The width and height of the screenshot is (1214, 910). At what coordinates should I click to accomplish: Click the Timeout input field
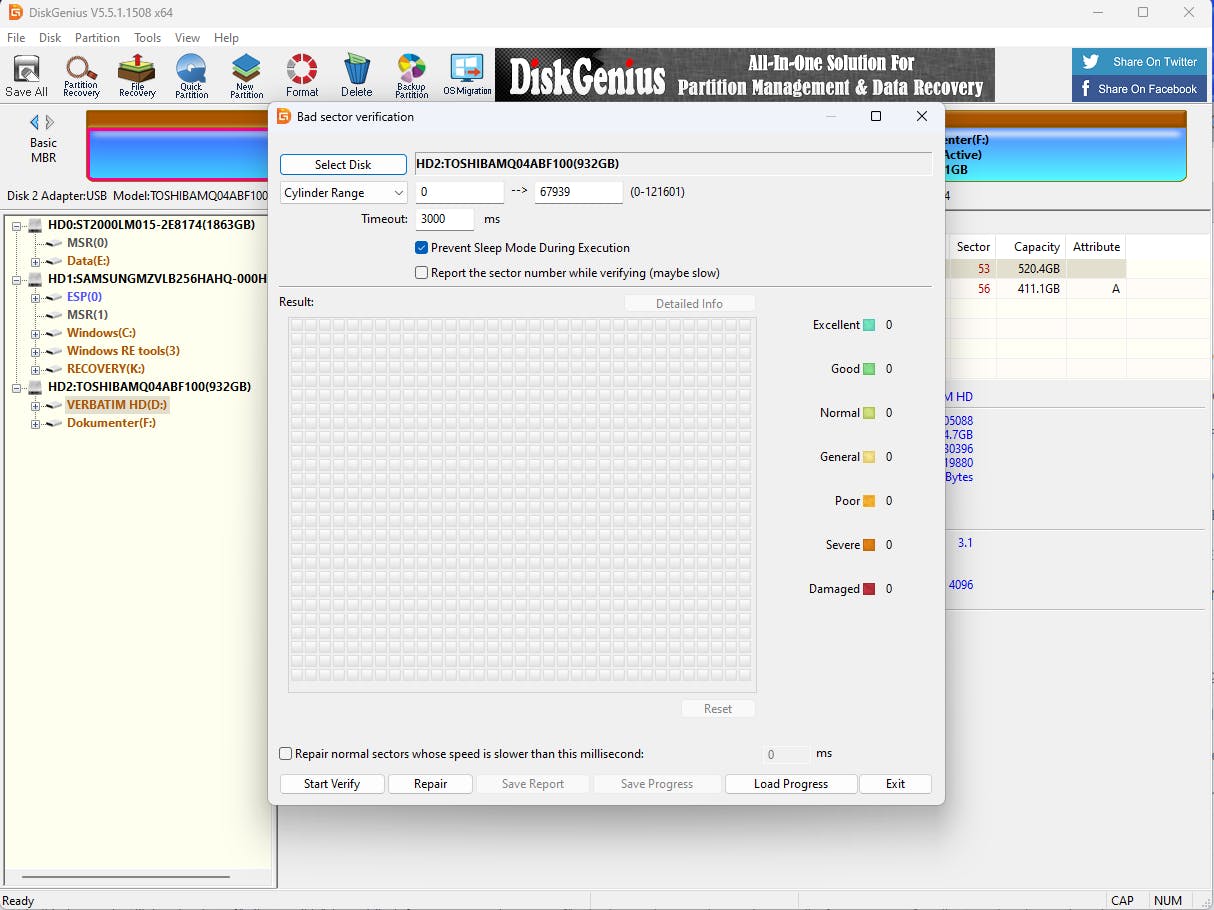coord(444,219)
